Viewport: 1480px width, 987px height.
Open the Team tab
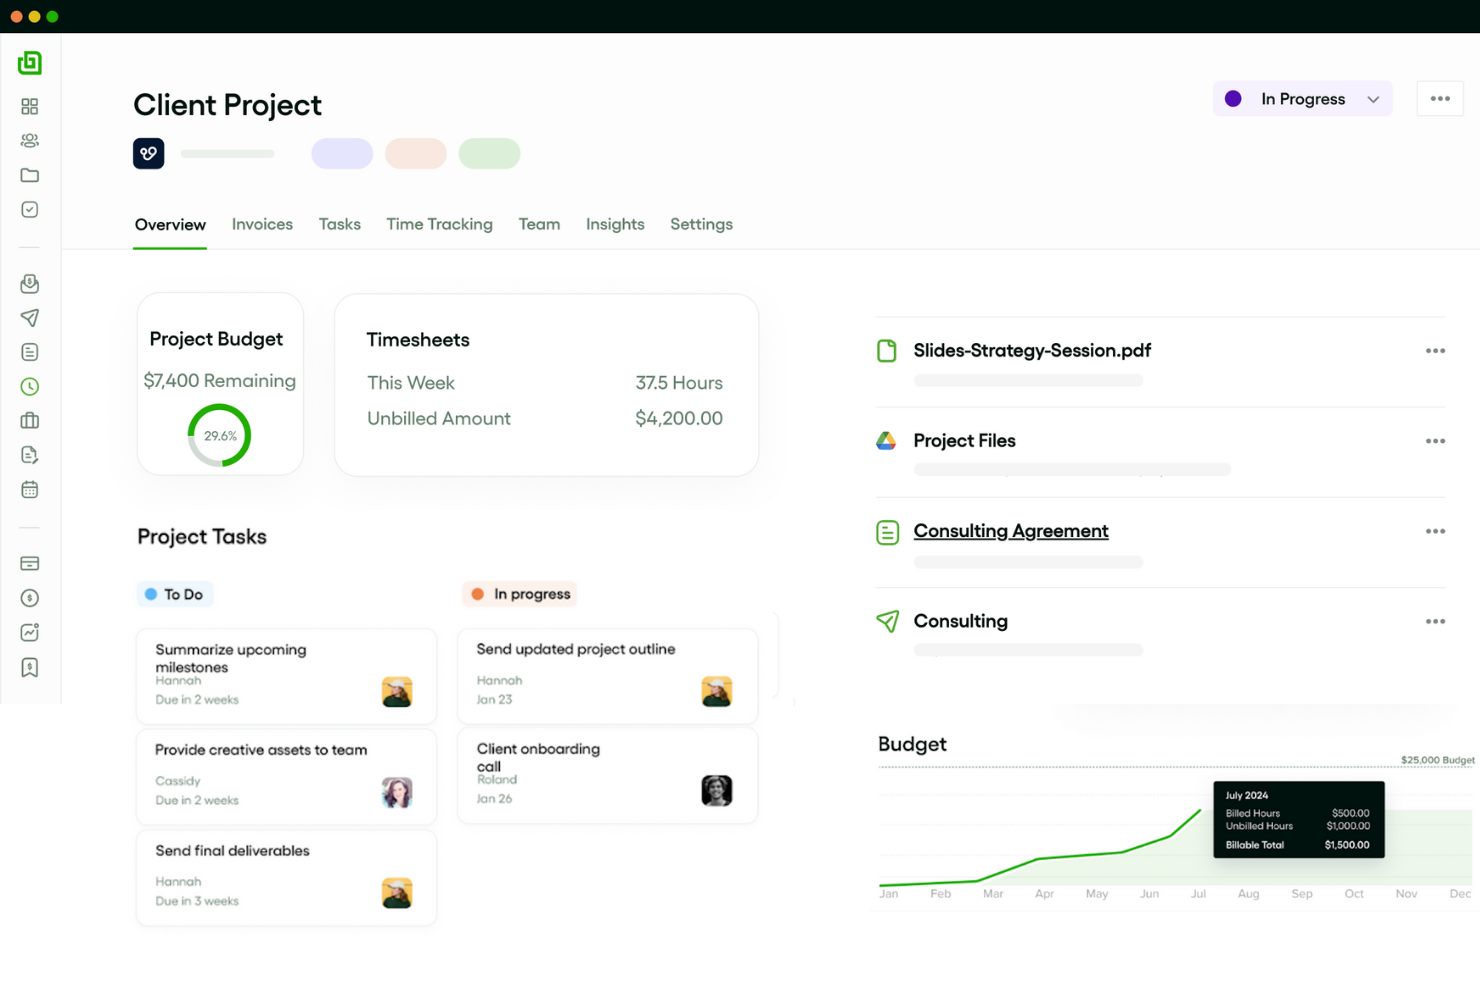(x=539, y=224)
